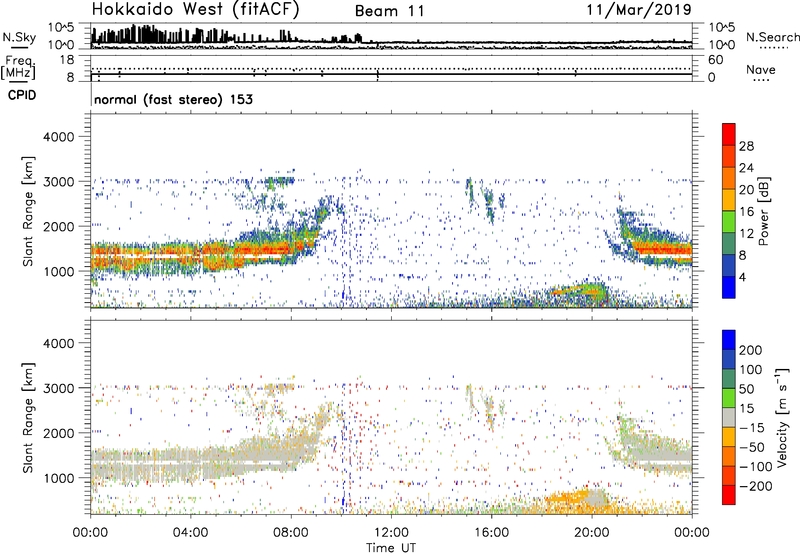Click the blue bottom of the power colorbar

coord(729,287)
